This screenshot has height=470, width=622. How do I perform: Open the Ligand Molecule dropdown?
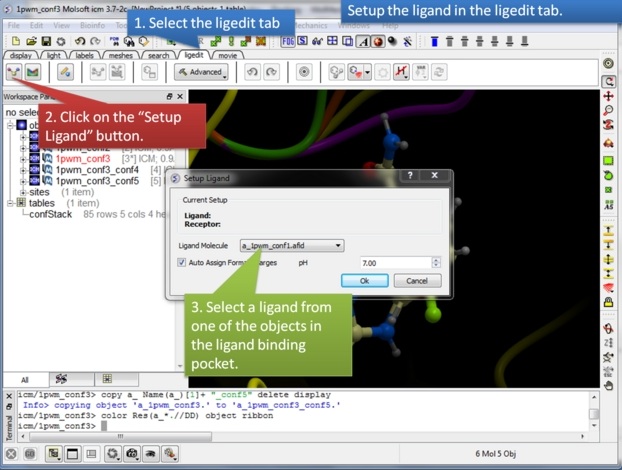pos(291,245)
